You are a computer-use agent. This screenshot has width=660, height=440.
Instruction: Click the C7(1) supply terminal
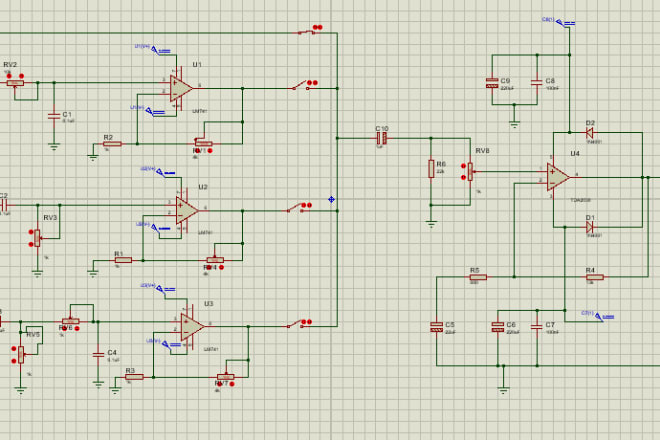tap(604, 317)
